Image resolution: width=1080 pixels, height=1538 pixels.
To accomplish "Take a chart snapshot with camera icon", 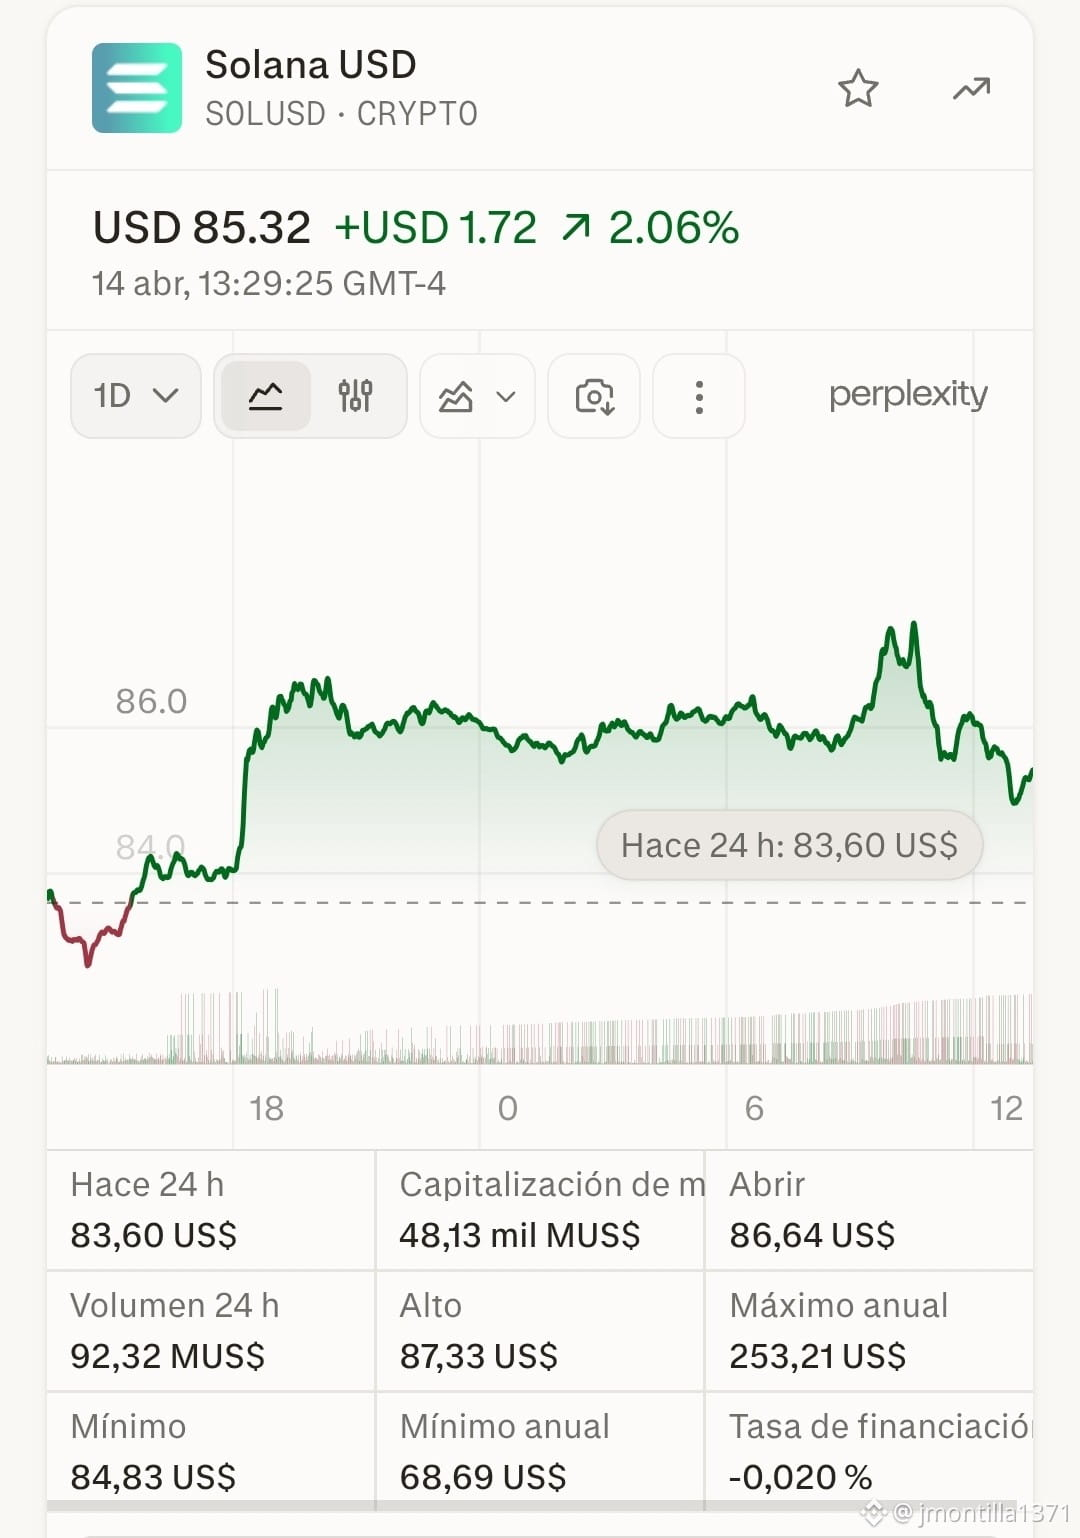I will [594, 396].
